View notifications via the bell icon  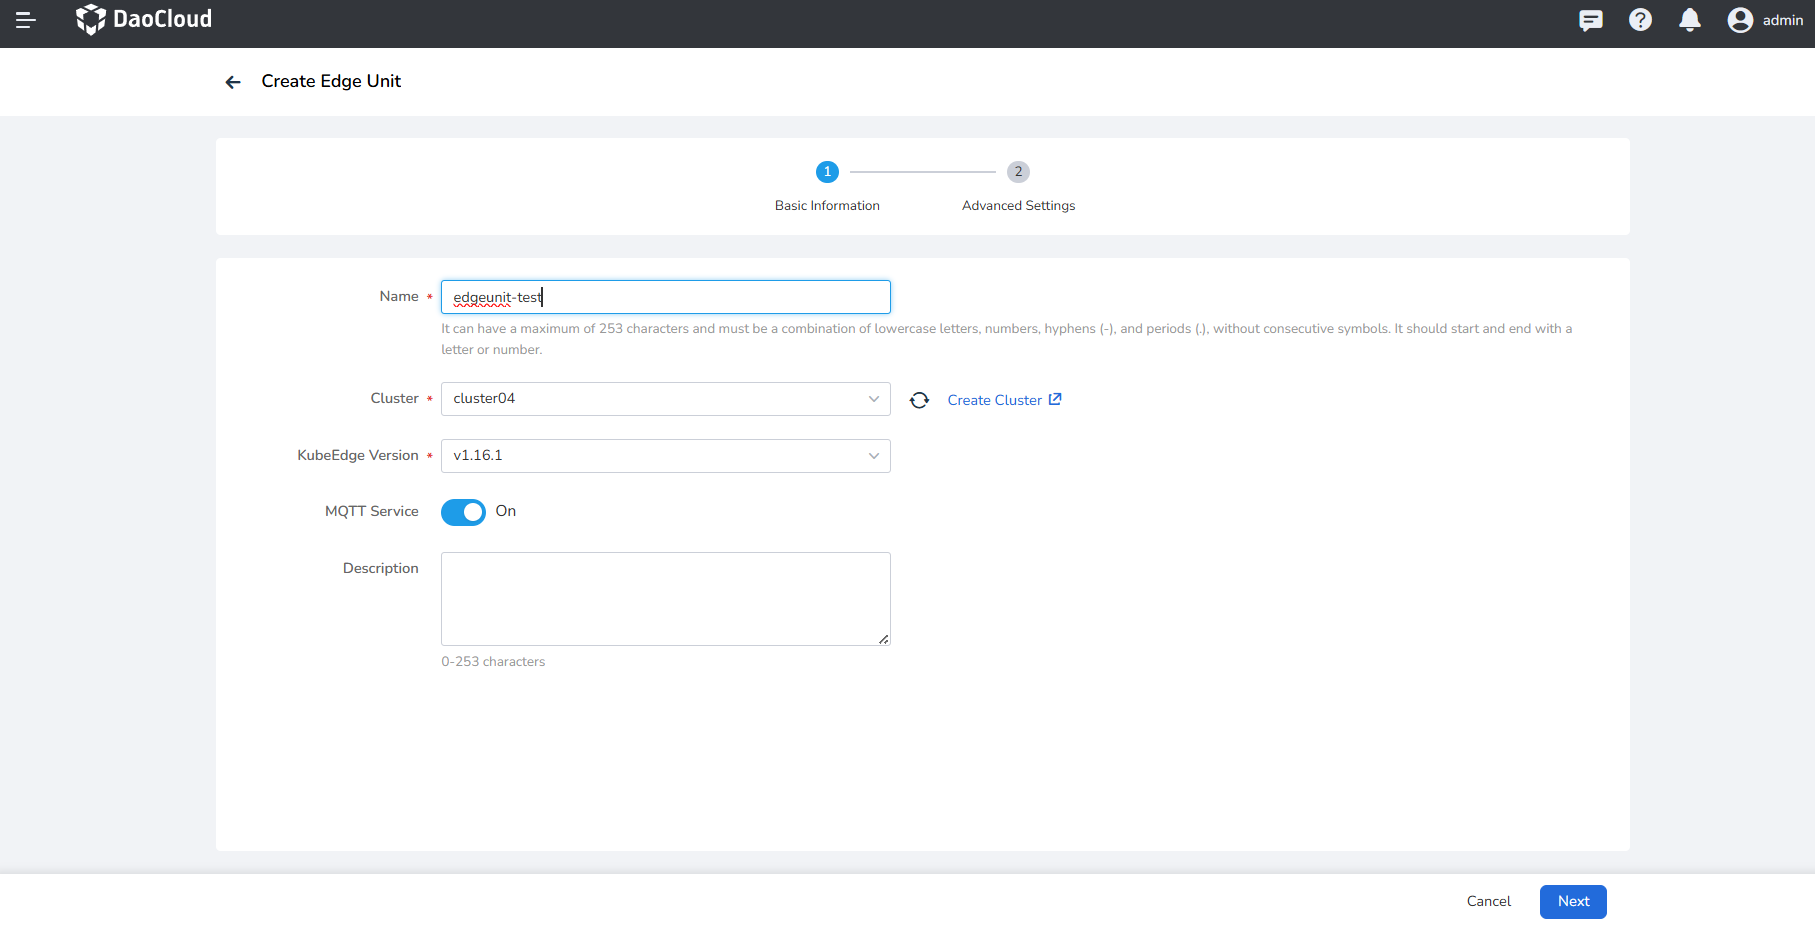(x=1690, y=20)
